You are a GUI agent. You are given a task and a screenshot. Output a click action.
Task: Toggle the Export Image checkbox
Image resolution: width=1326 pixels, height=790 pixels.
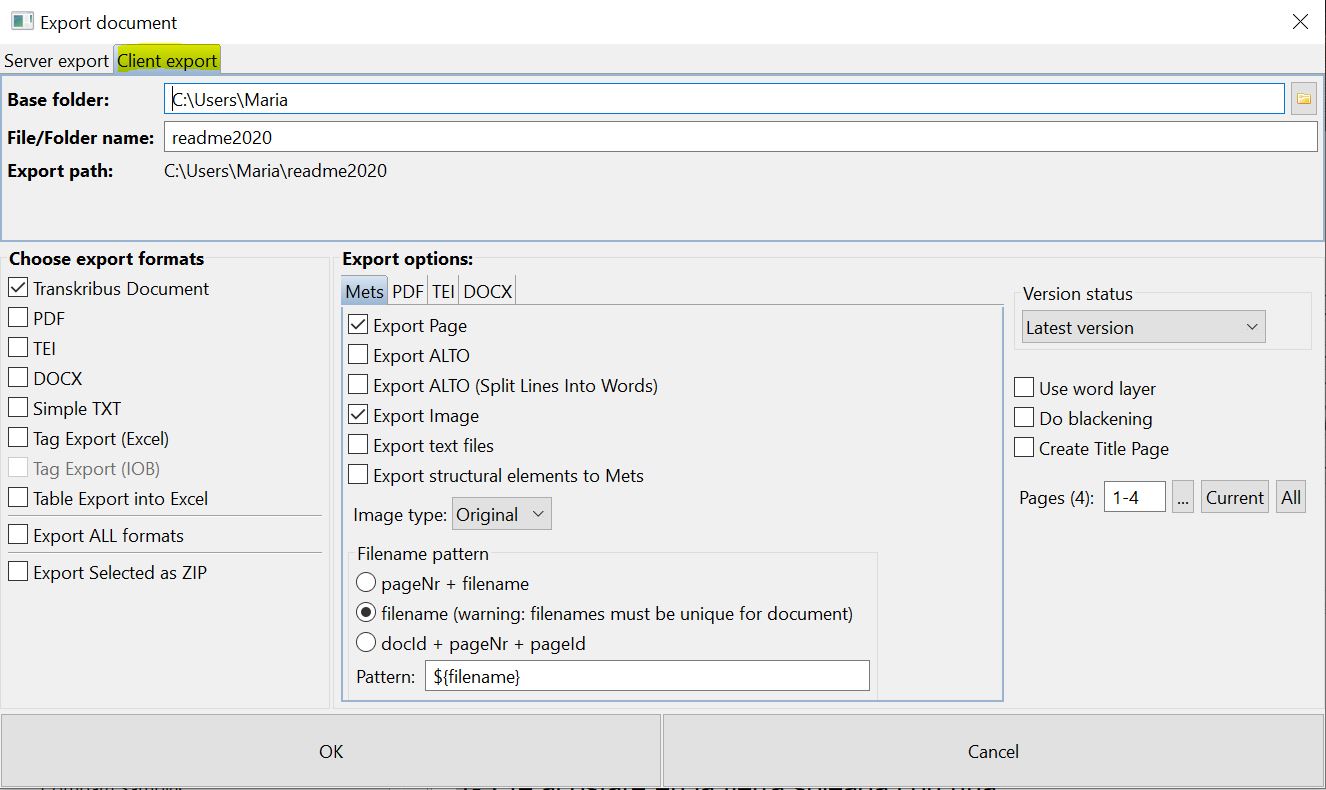pyautogui.click(x=358, y=415)
